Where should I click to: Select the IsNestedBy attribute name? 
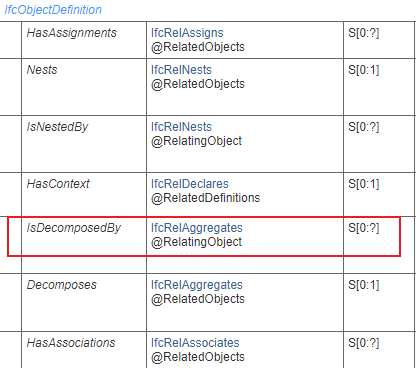click(x=57, y=127)
